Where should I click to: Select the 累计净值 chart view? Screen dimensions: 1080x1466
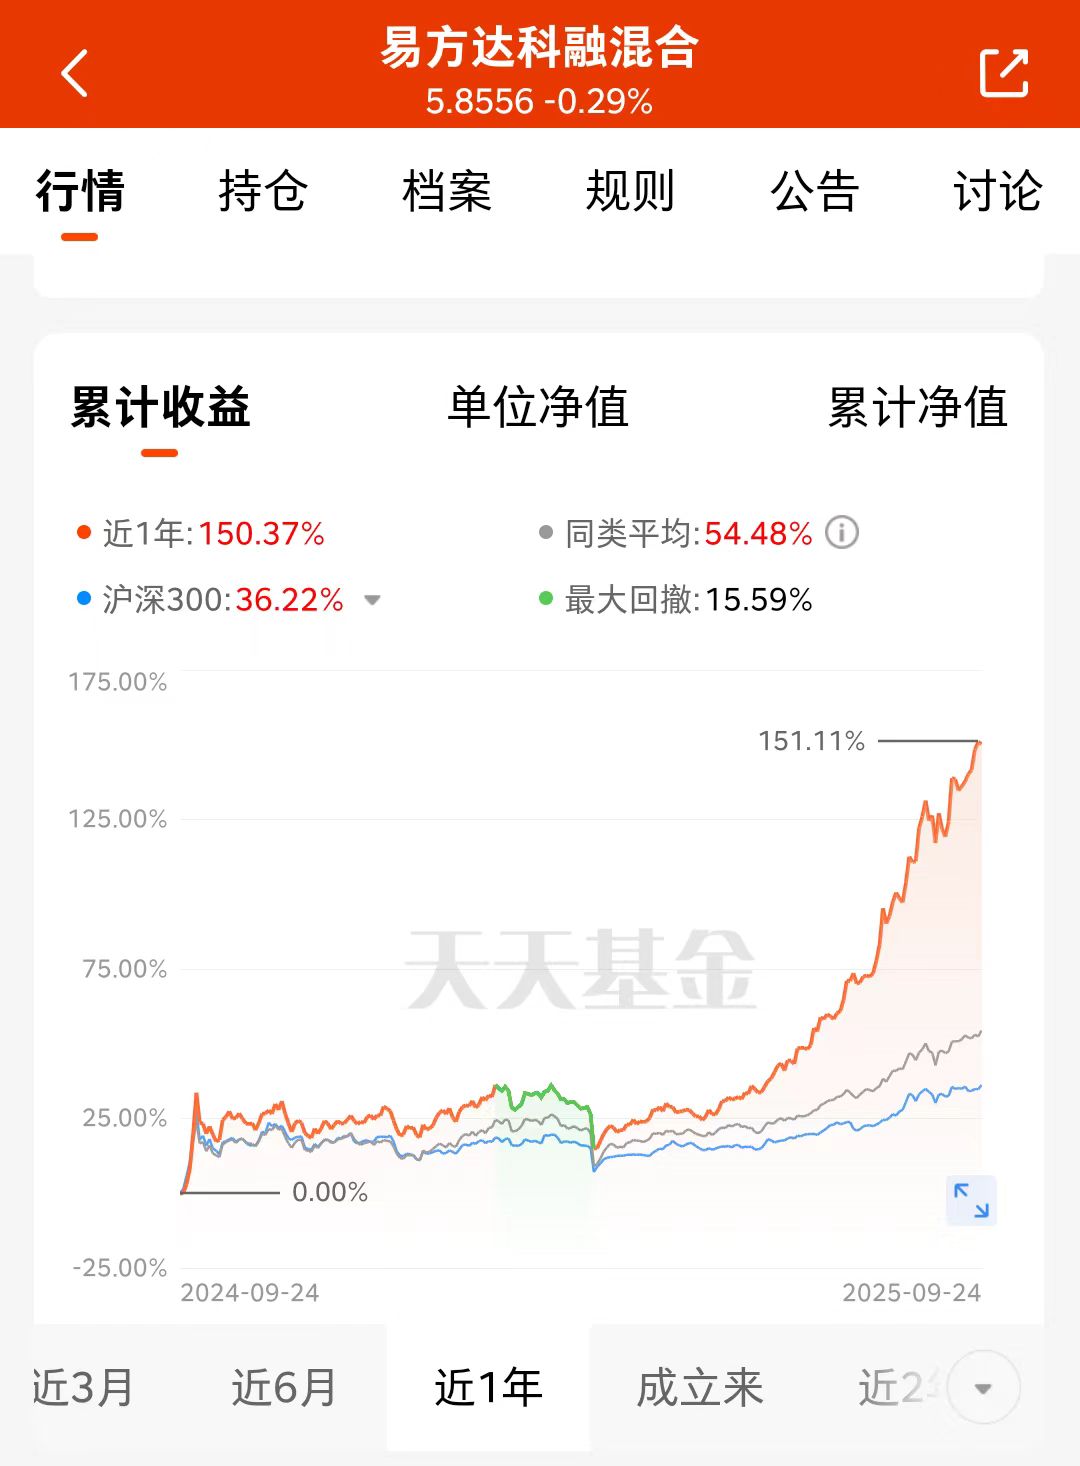pyautogui.click(x=917, y=408)
